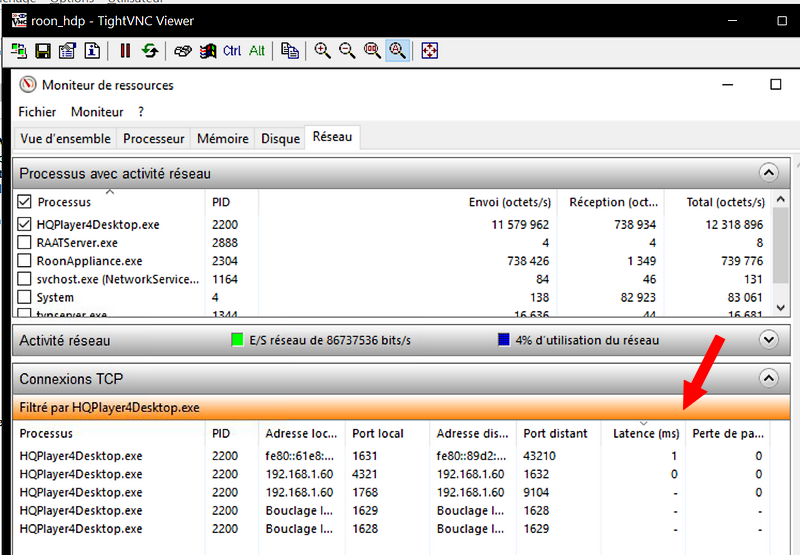Show the Connection Info icon
The image size is (800, 555).
tap(92, 51)
